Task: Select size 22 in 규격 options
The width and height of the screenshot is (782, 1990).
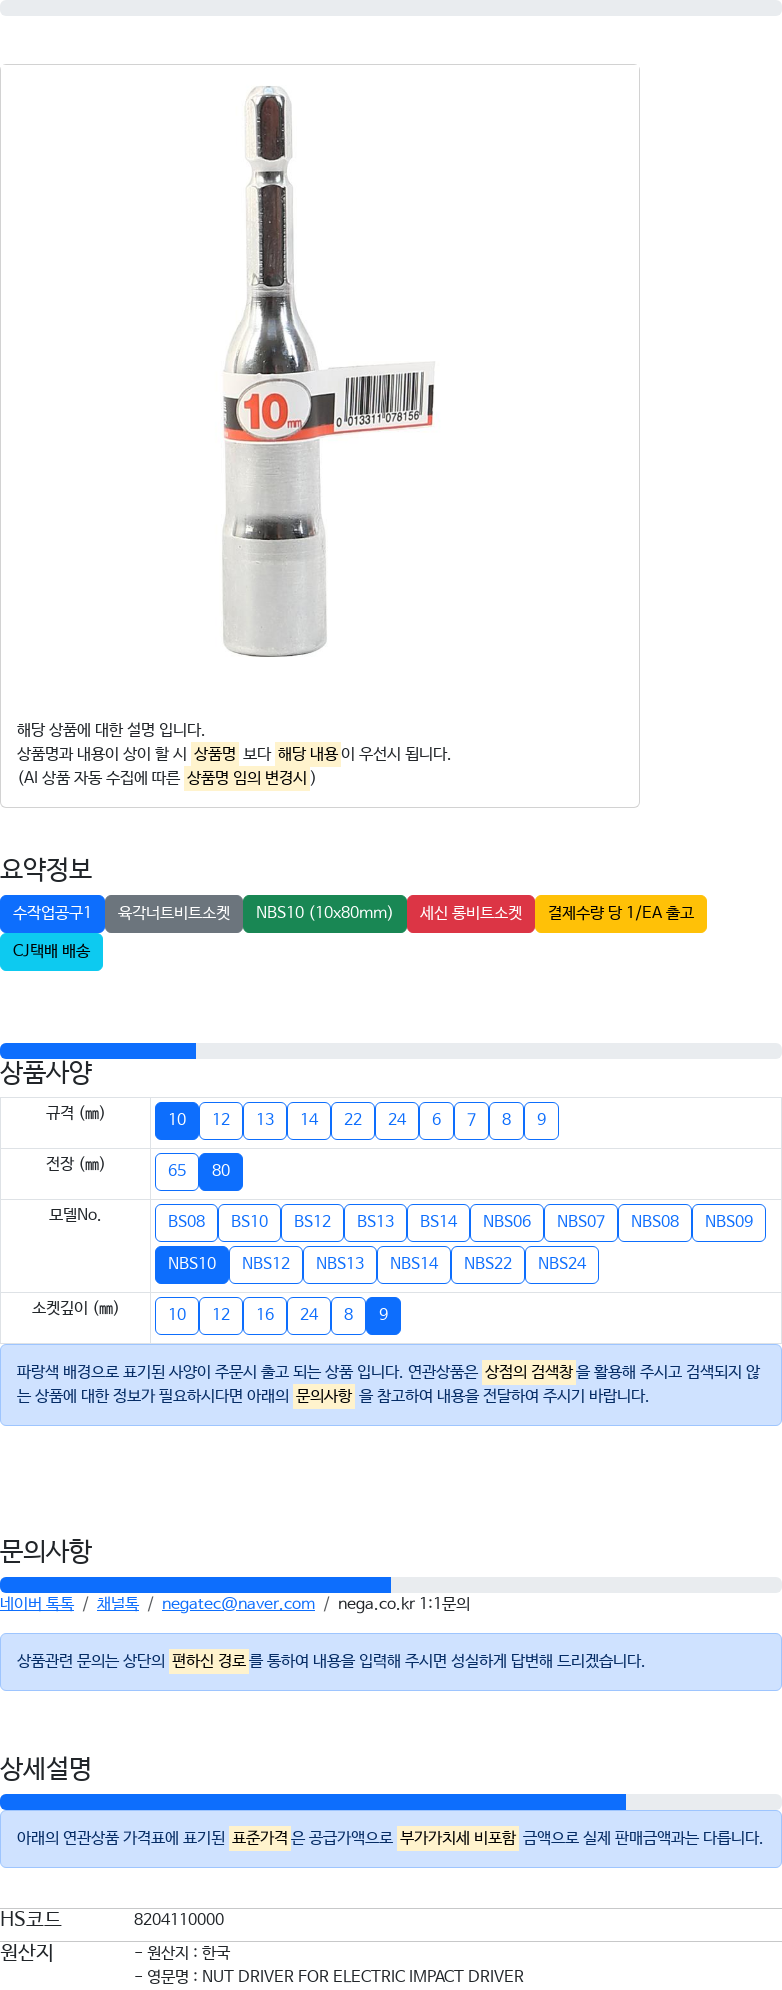Action: tap(353, 1120)
